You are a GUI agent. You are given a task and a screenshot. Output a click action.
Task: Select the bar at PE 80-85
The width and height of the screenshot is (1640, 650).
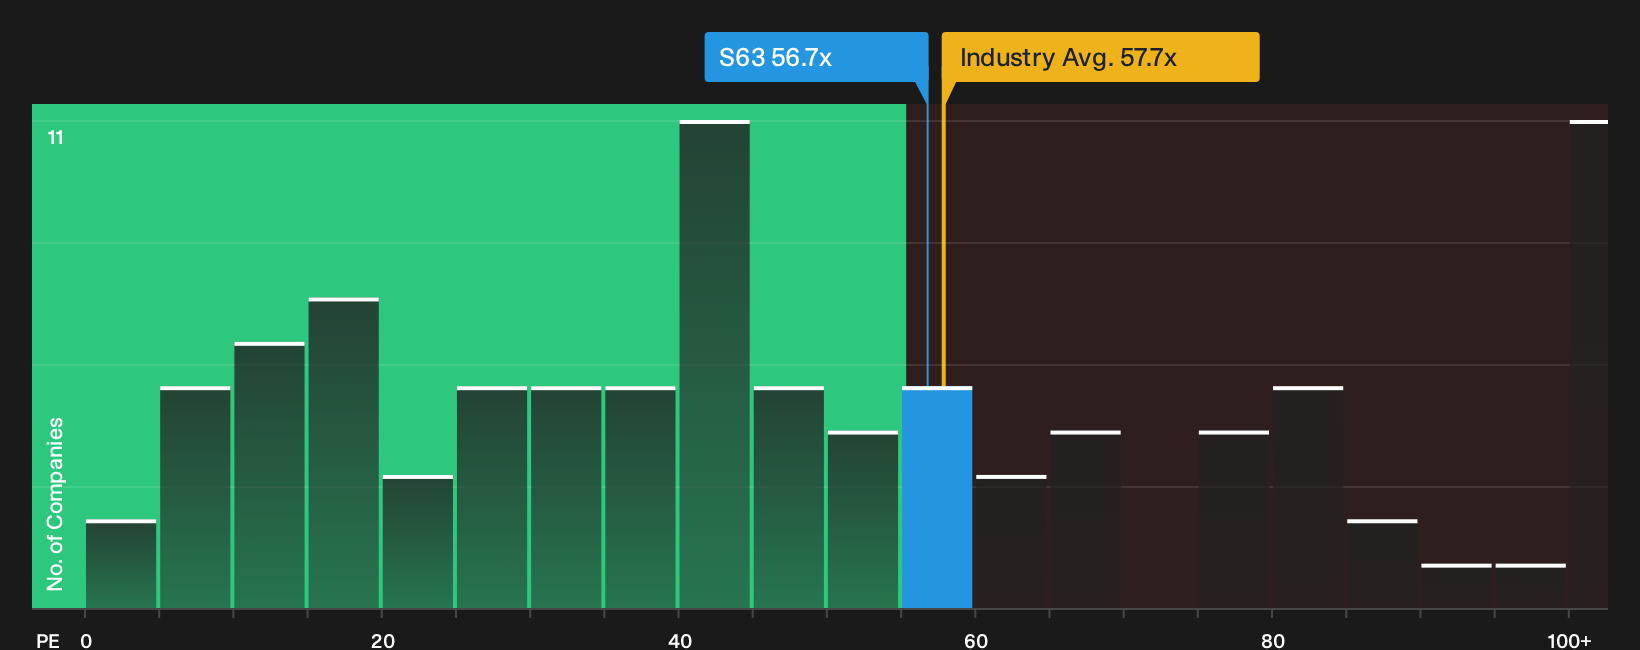[x=1308, y=497]
